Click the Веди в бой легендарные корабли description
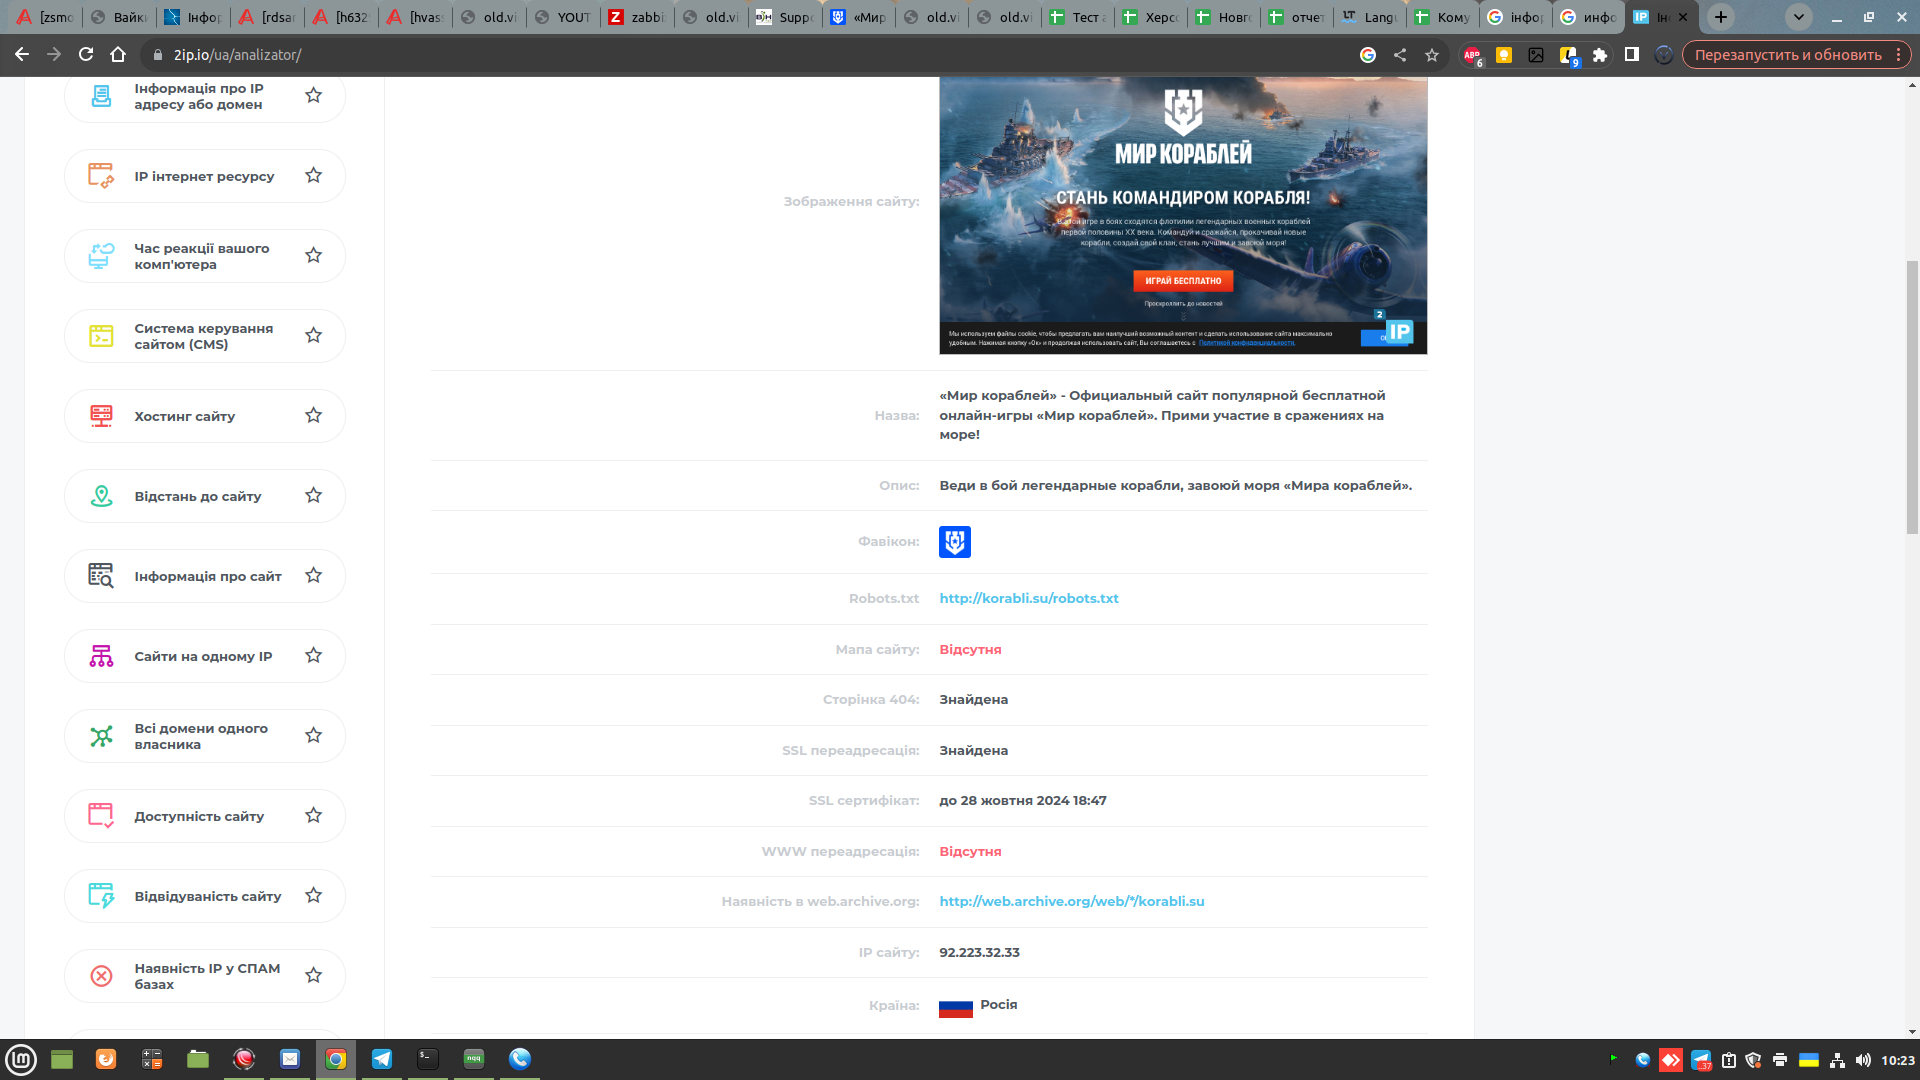1920x1080 pixels. 1176,486
